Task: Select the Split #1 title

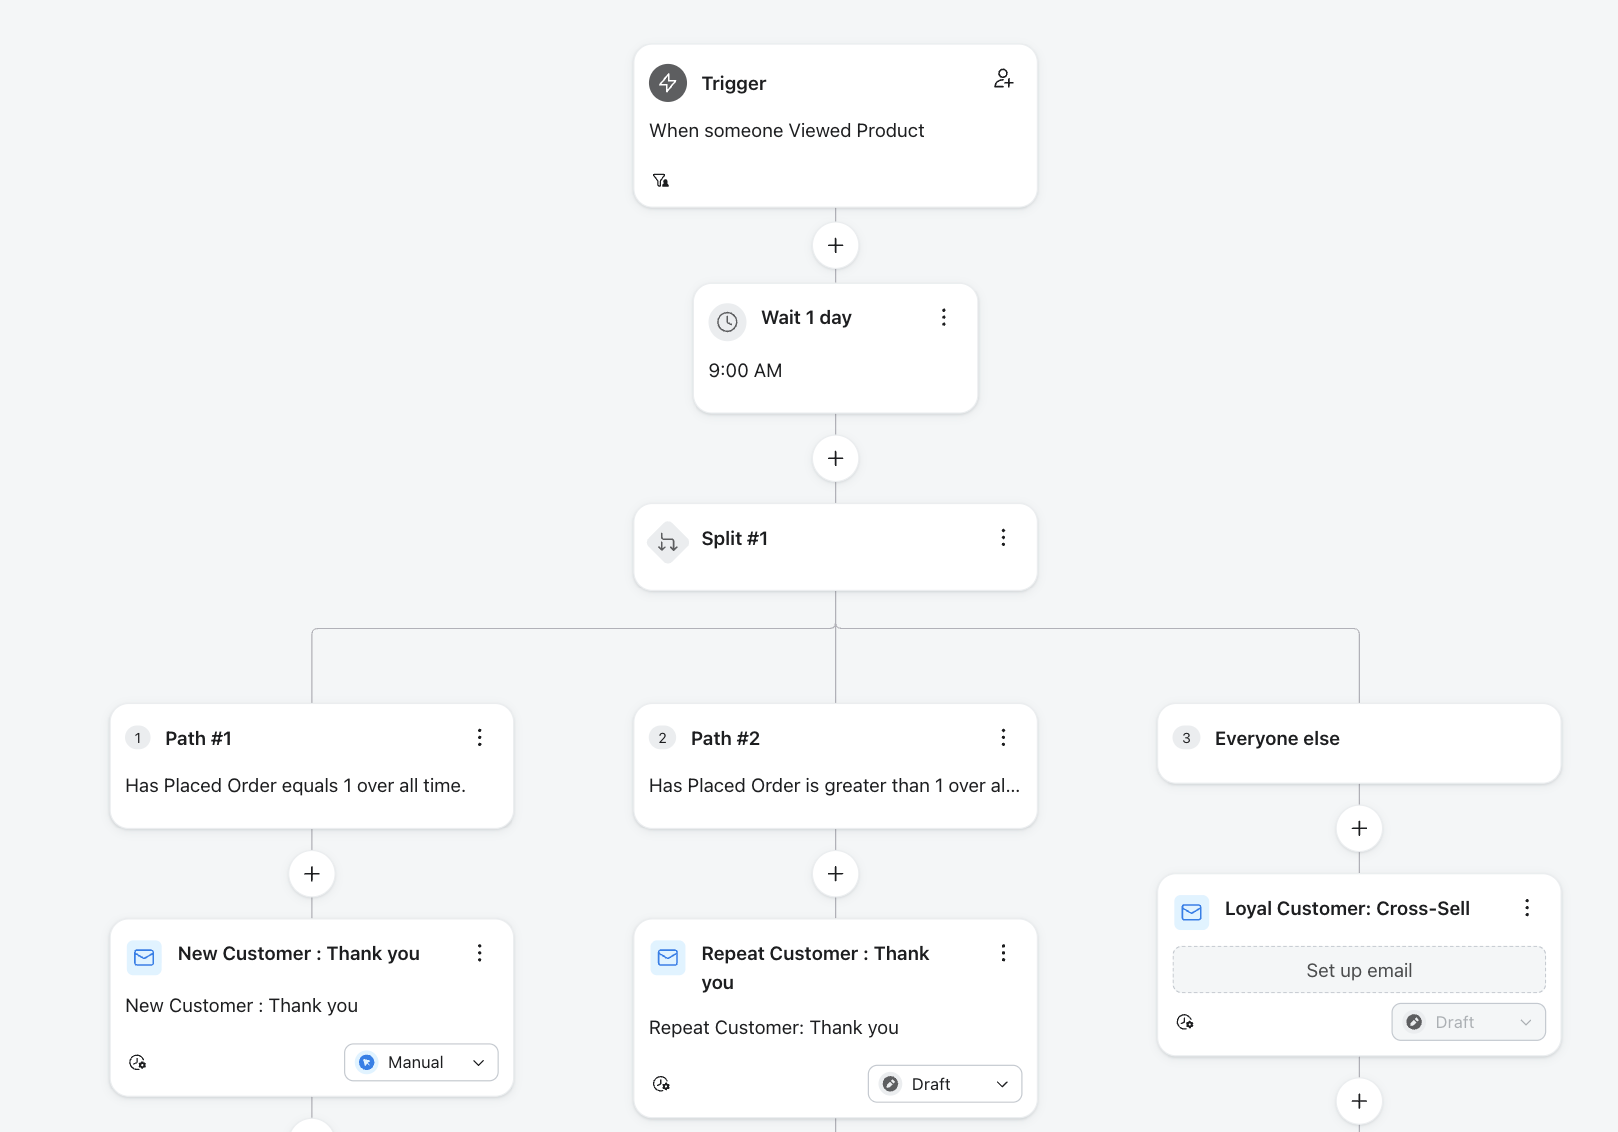Action: [734, 539]
